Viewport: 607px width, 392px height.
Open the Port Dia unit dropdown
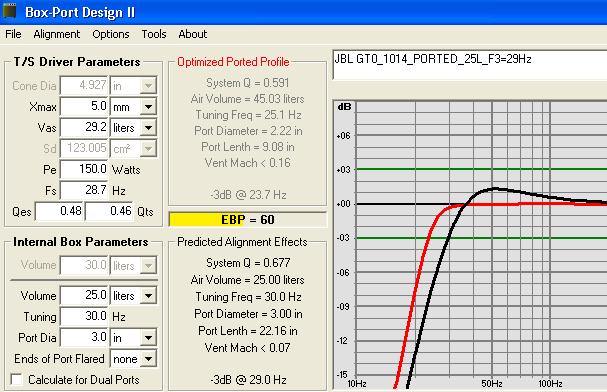click(x=148, y=338)
